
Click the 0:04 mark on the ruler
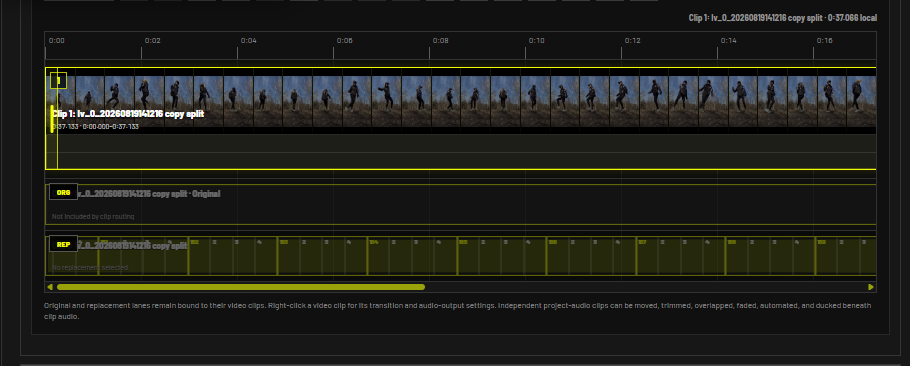point(248,41)
